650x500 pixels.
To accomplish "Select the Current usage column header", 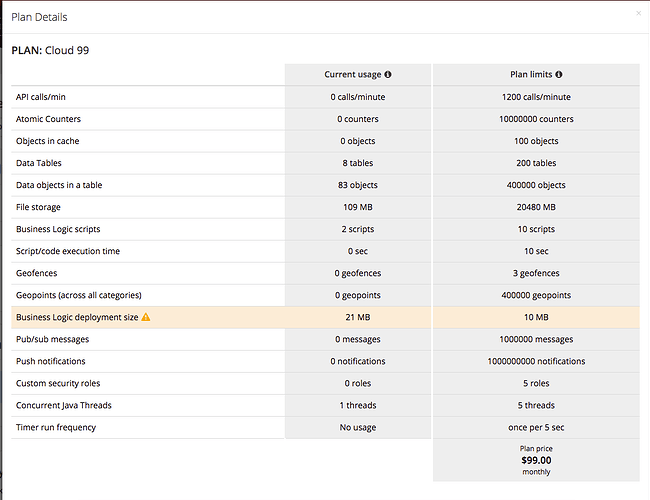I will pos(352,75).
